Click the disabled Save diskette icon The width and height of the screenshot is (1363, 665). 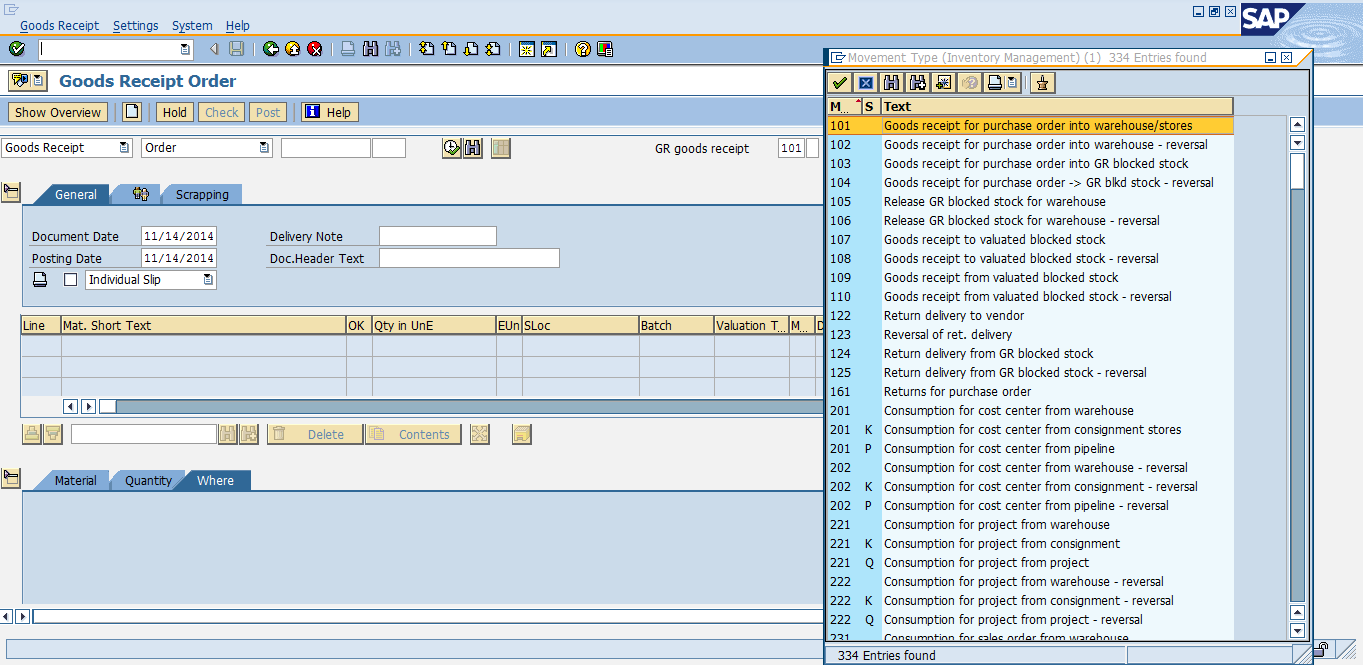pos(236,48)
